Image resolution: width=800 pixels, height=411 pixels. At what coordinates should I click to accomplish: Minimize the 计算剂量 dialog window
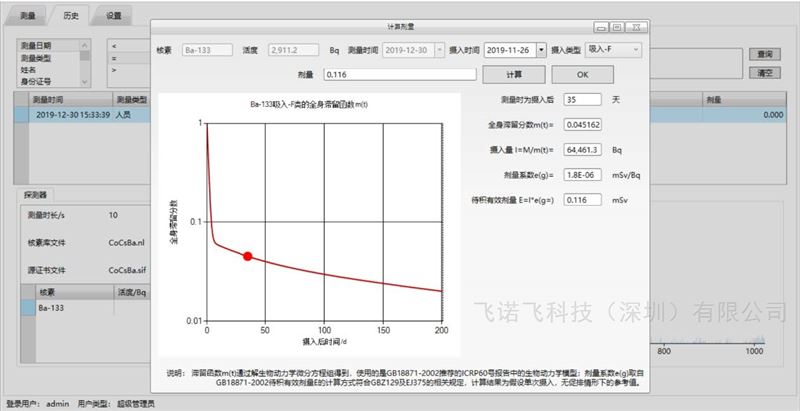600,27
